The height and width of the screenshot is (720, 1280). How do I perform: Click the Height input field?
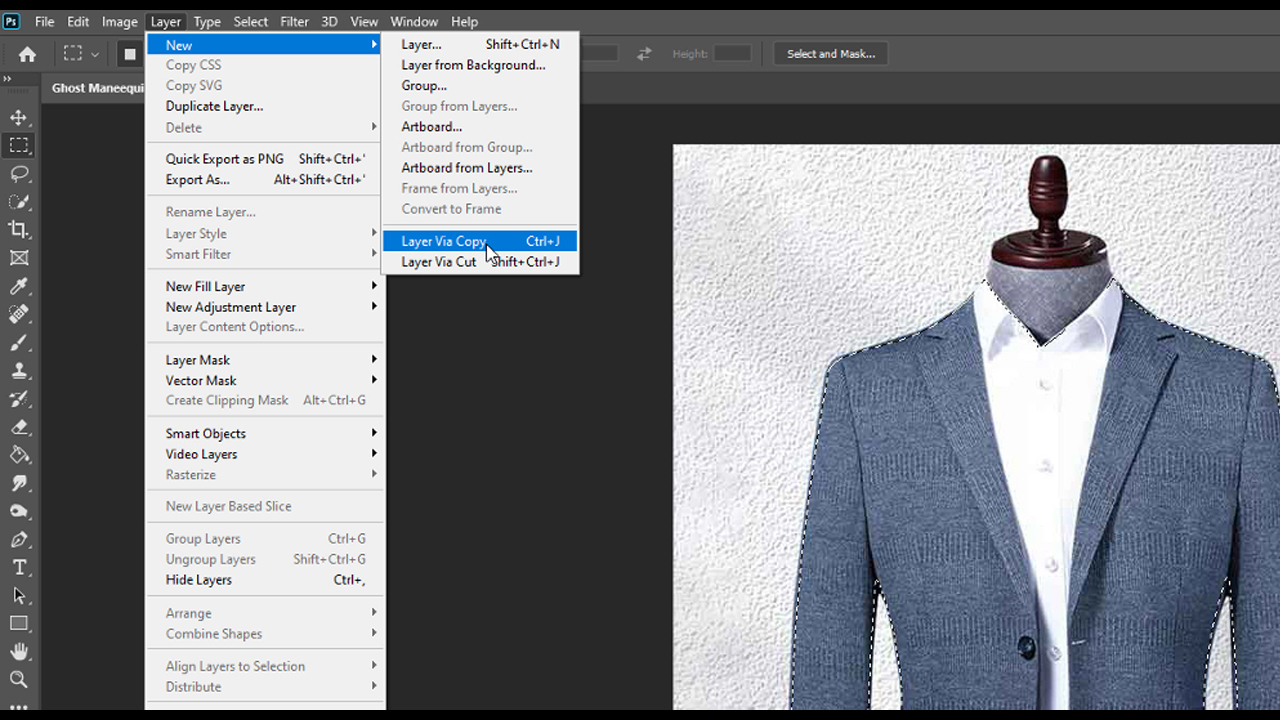[732, 54]
